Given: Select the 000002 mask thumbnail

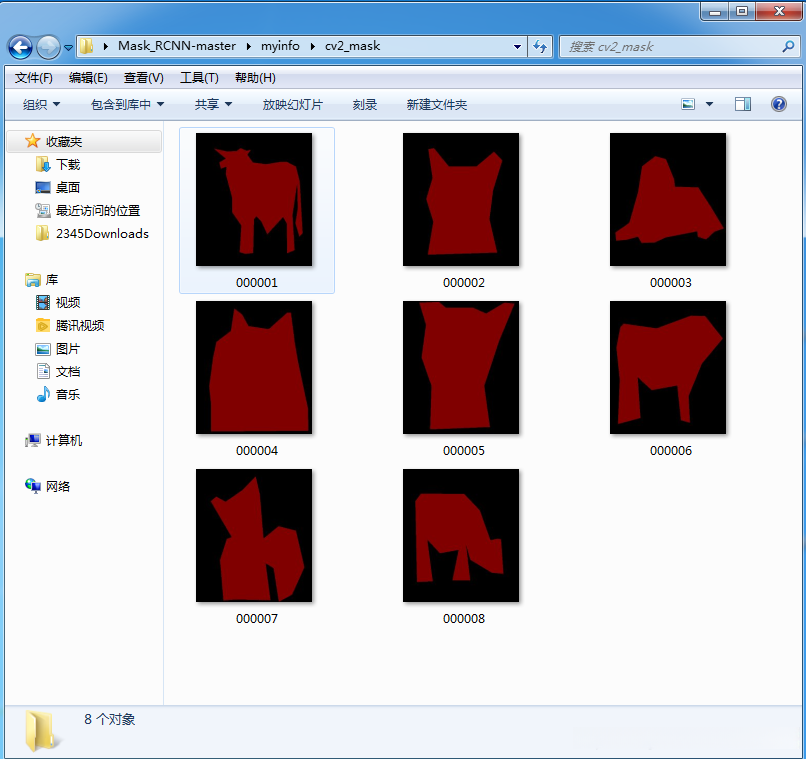Looking at the screenshot, I should click(x=461, y=199).
